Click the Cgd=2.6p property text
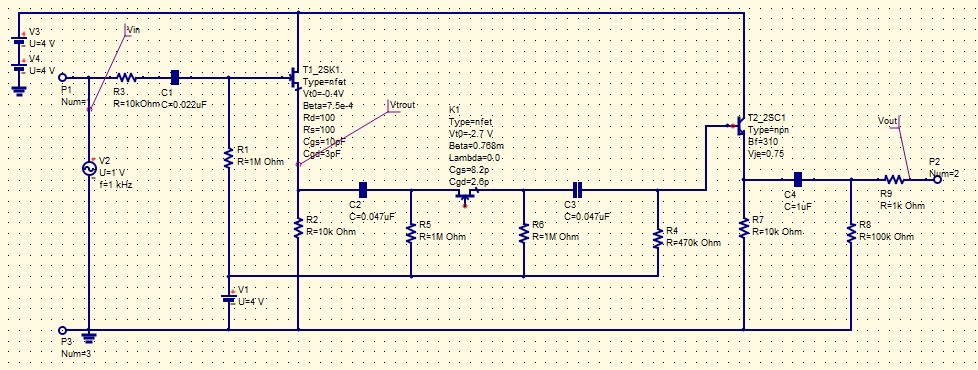Screen dimensions: 978x370 pos(470,181)
